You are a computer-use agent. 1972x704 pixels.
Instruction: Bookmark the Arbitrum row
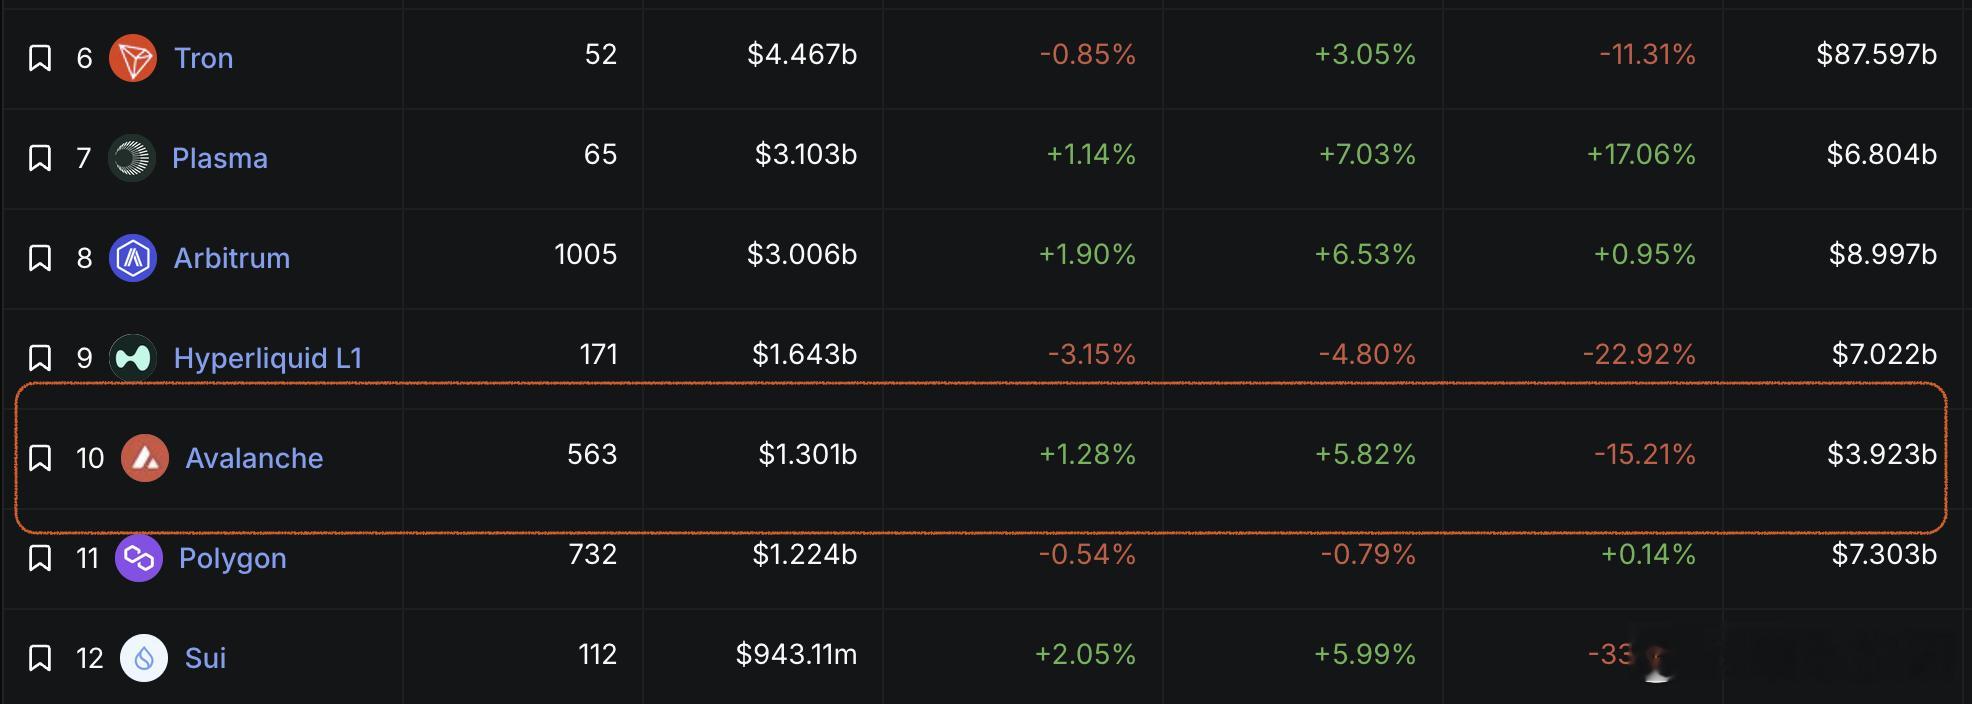(40, 257)
